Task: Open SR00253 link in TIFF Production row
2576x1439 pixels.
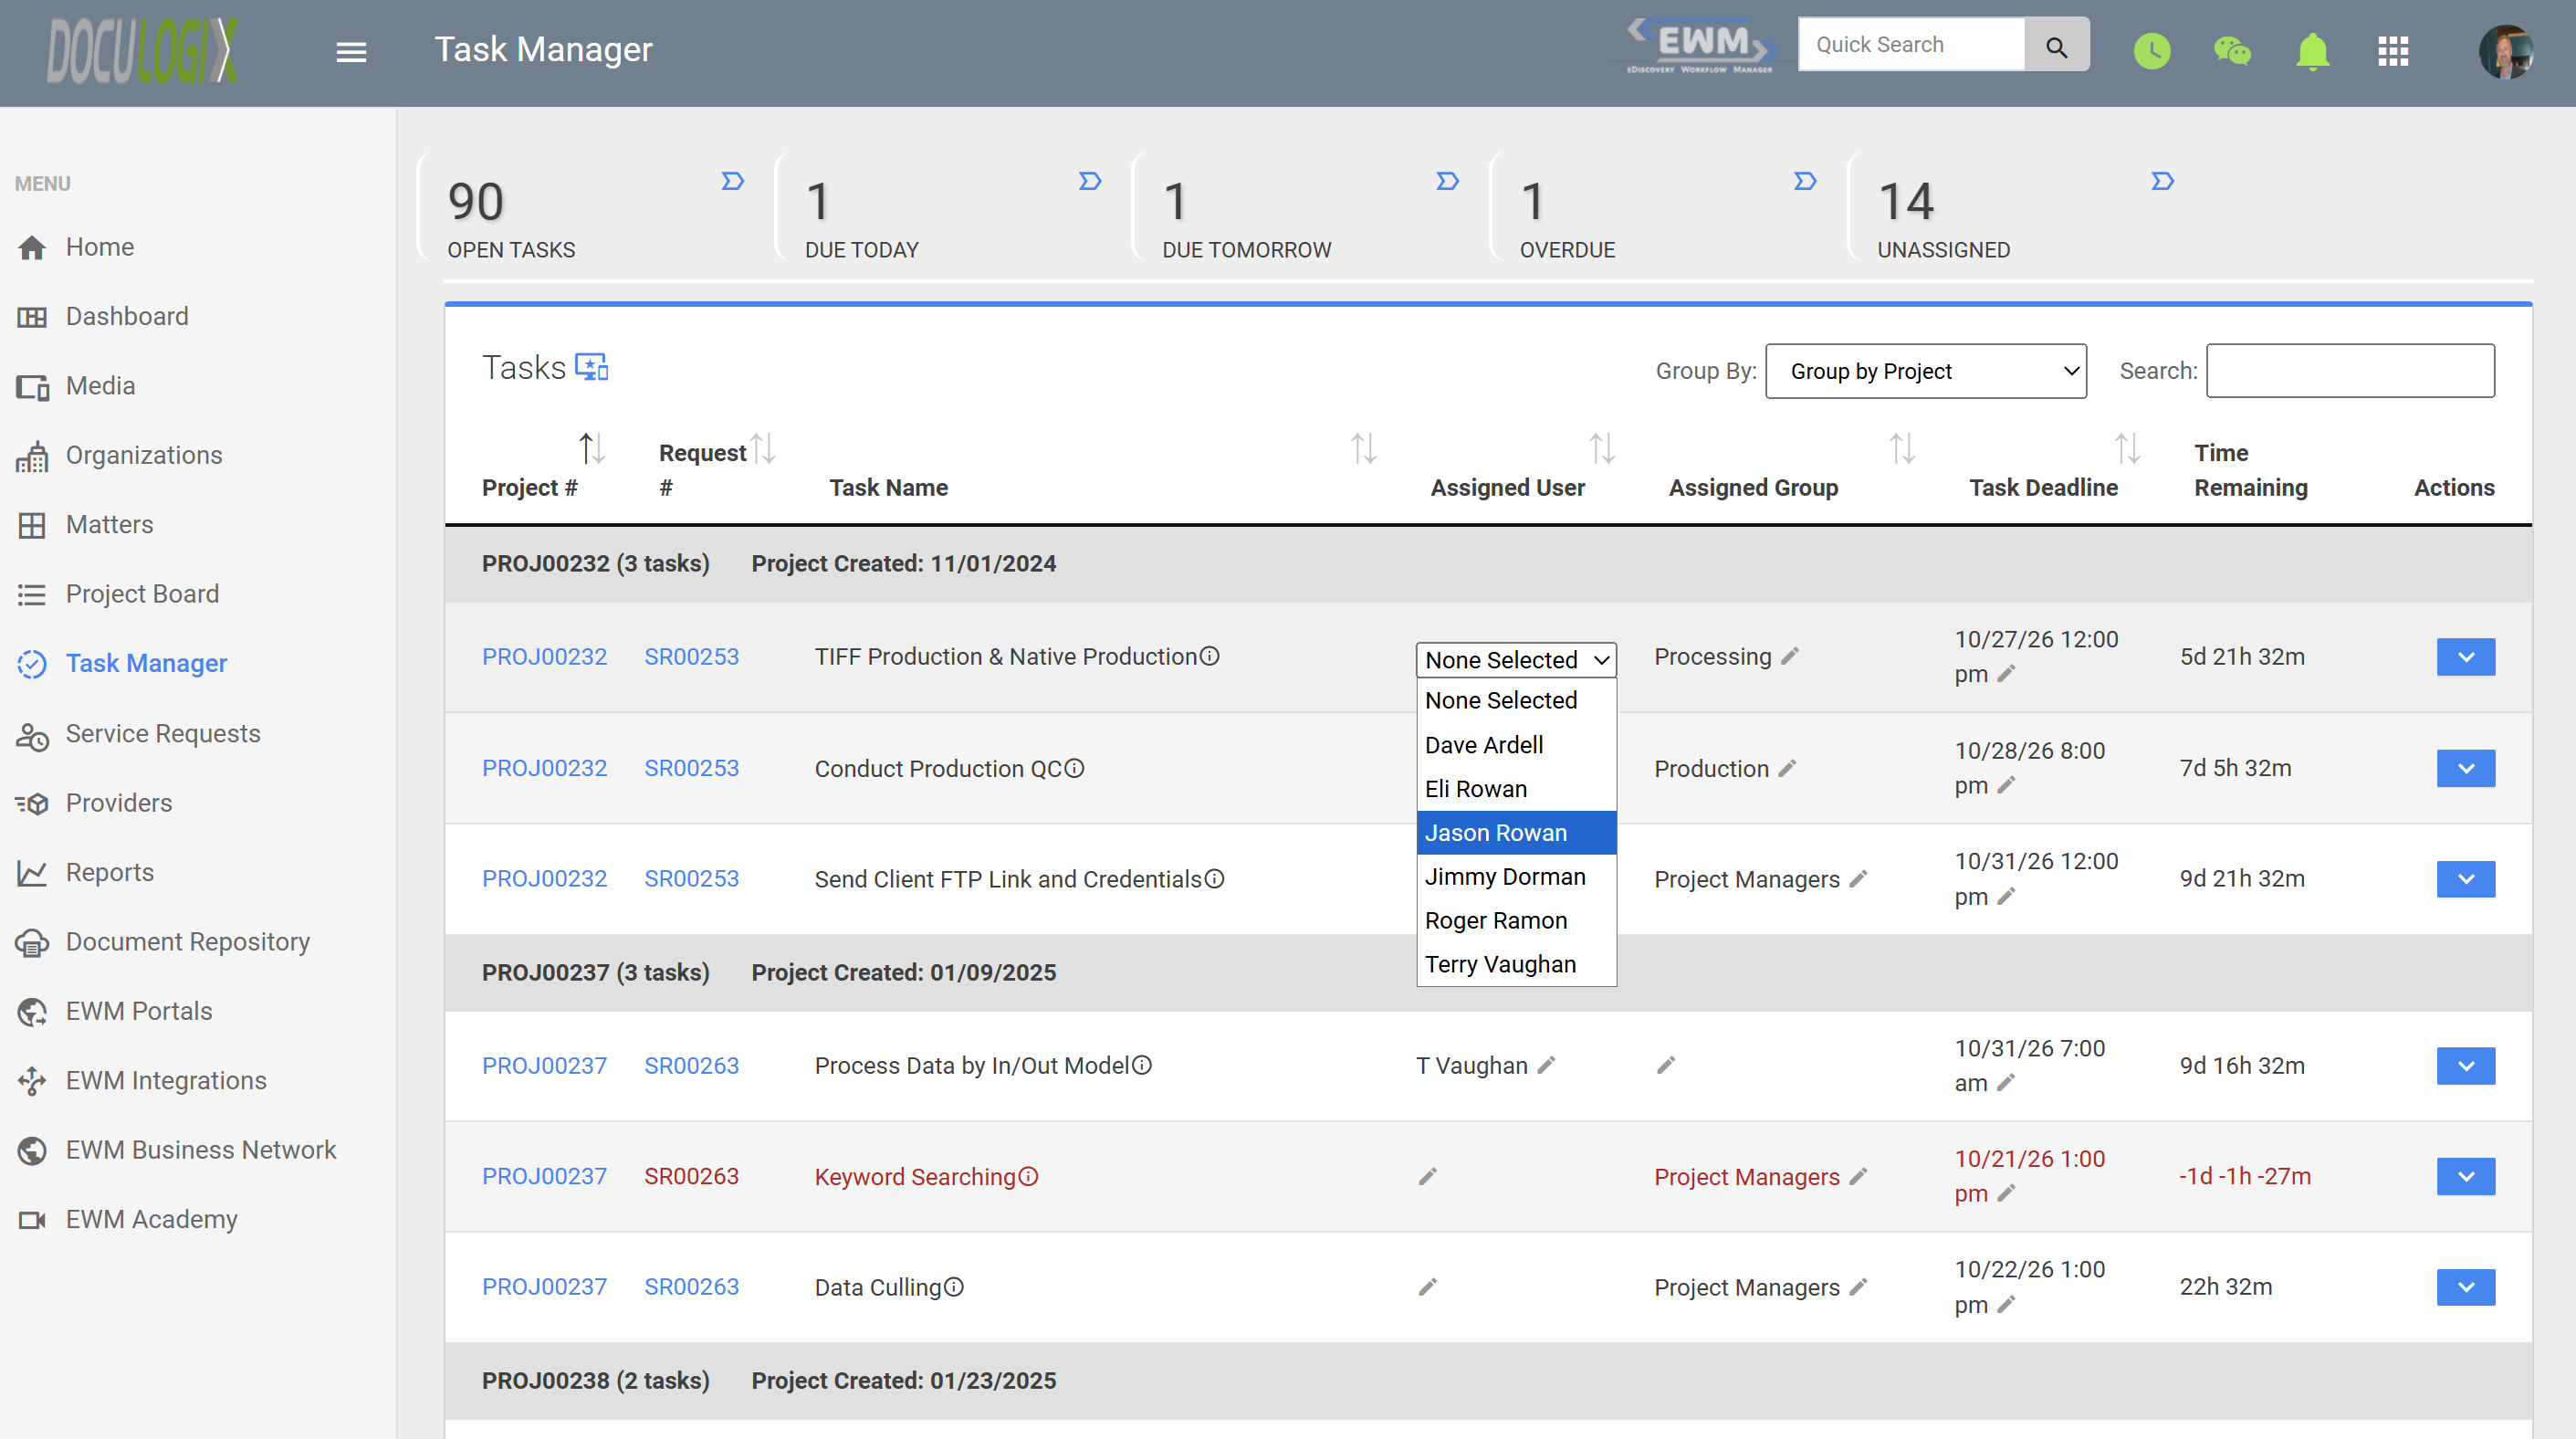Action: pyautogui.click(x=691, y=657)
